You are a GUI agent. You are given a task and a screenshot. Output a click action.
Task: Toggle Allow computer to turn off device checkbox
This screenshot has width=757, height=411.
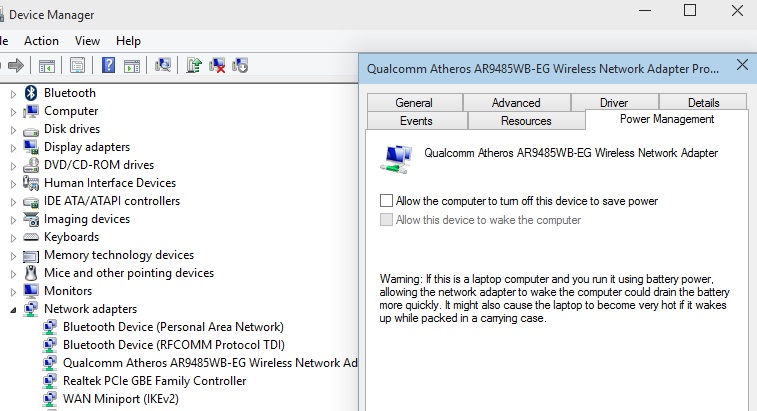point(386,200)
